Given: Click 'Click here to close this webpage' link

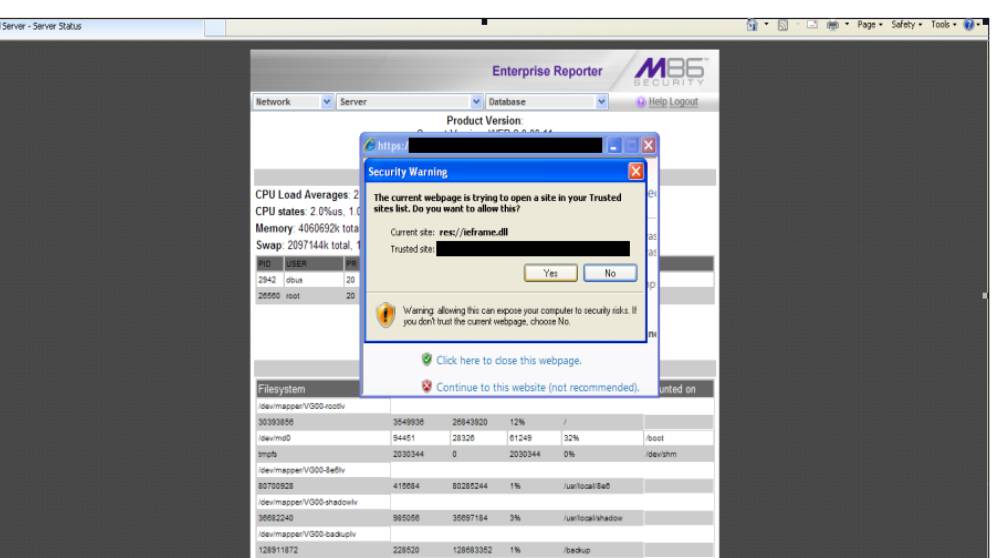Looking at the screenshot, I should [x=511, y=360].
